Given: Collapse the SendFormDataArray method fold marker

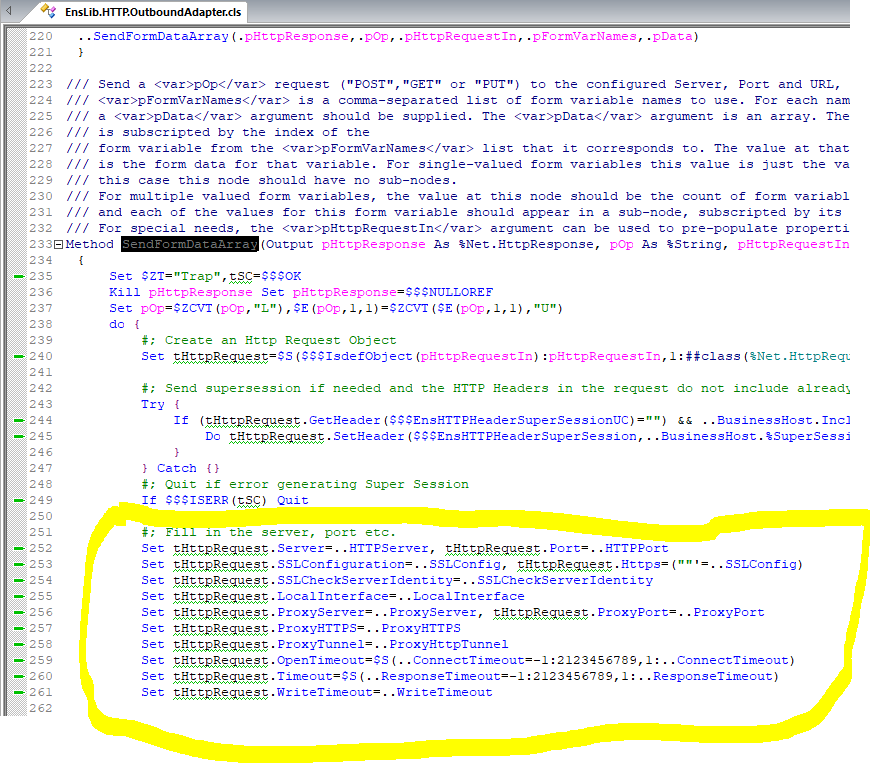Looking at the screenshot, I should (58, 244).
